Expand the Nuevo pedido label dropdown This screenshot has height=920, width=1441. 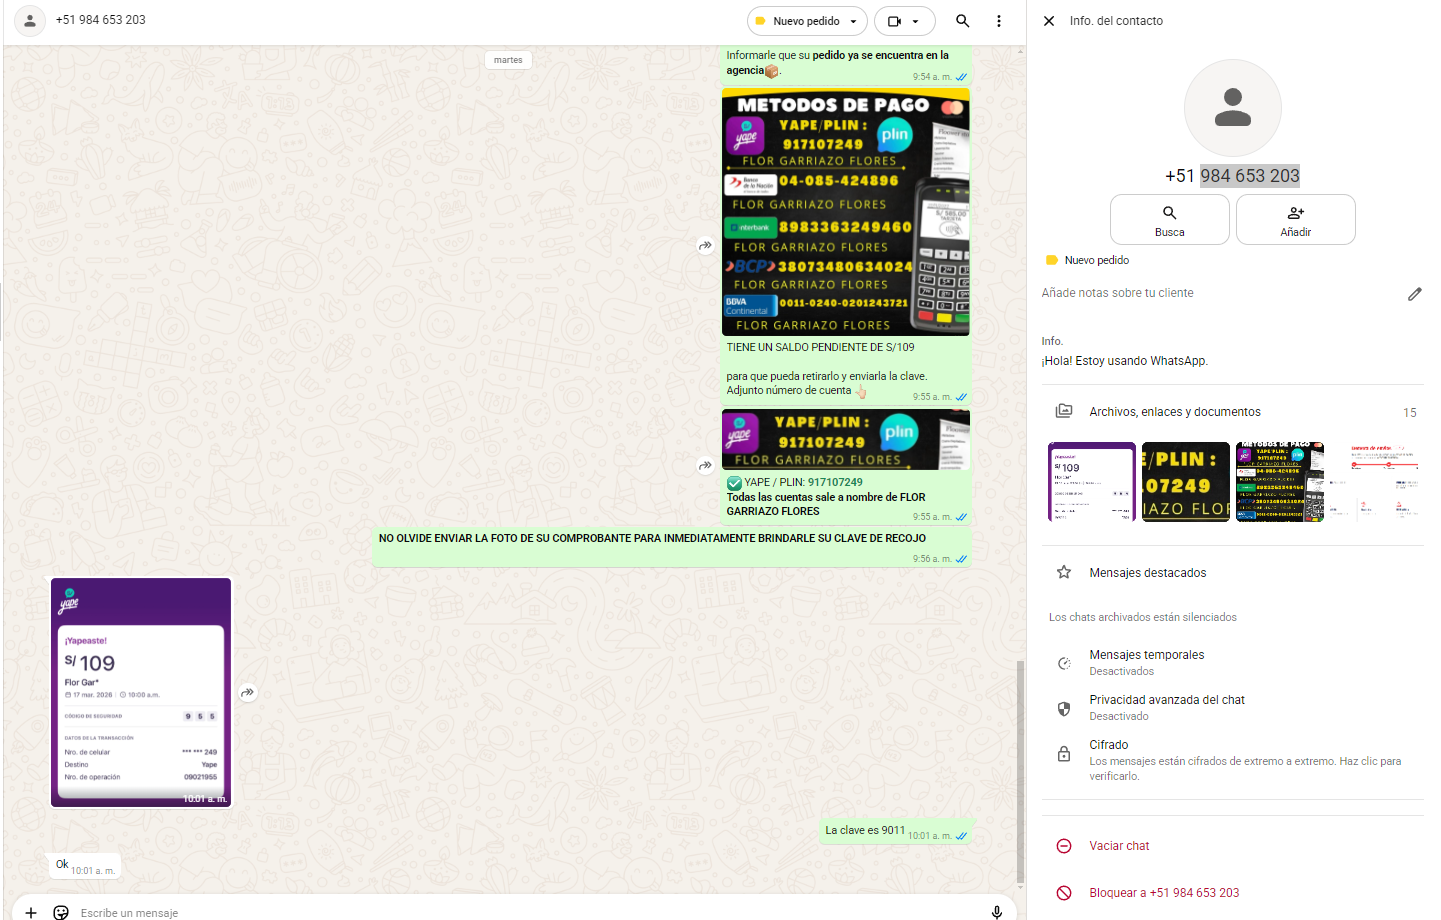pyautogui.click(x=853, y=21)
